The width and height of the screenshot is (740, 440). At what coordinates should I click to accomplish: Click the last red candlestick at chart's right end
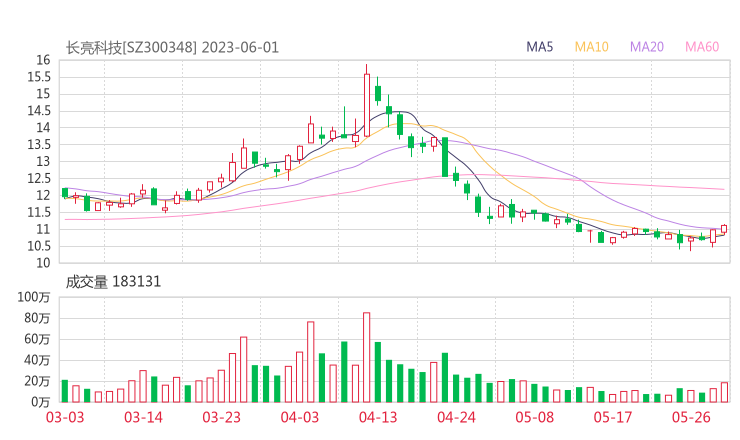(x=724, y=229)
